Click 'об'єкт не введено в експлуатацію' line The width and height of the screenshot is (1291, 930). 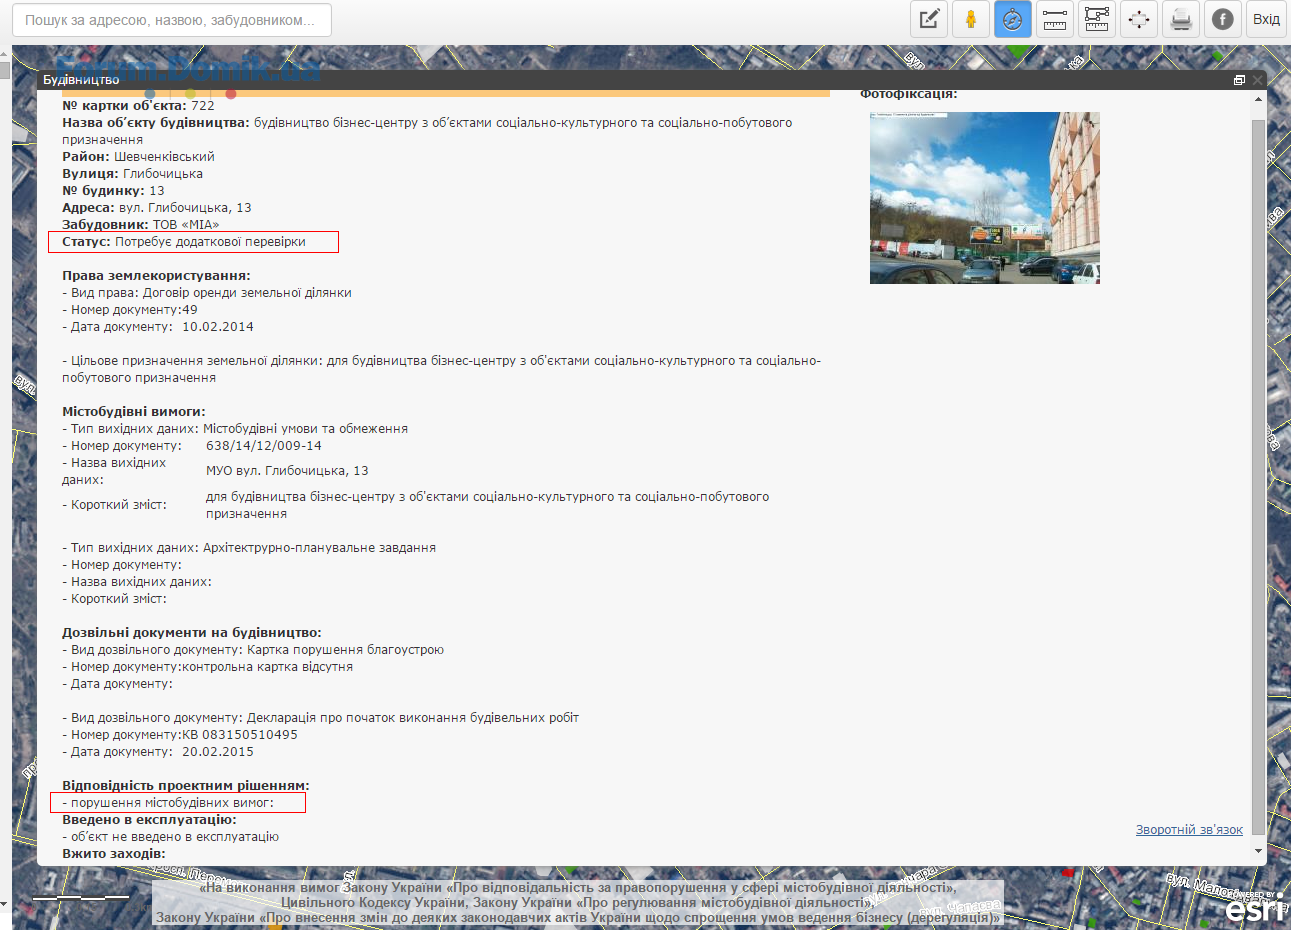pyautogui.click(x=171, y=837)
